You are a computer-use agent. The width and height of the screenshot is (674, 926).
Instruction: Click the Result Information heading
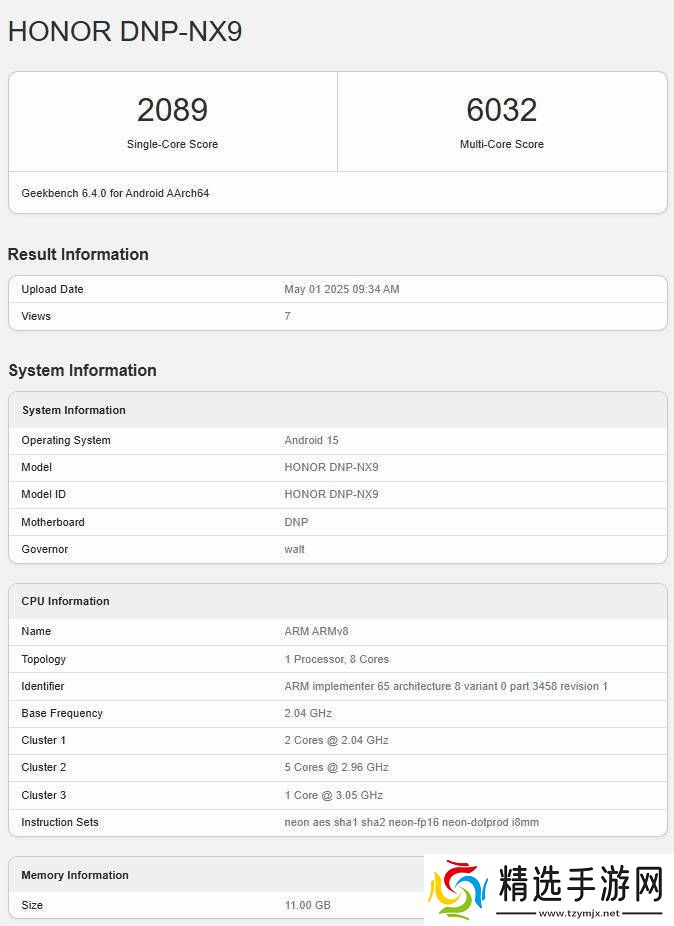tap(78, 254)
